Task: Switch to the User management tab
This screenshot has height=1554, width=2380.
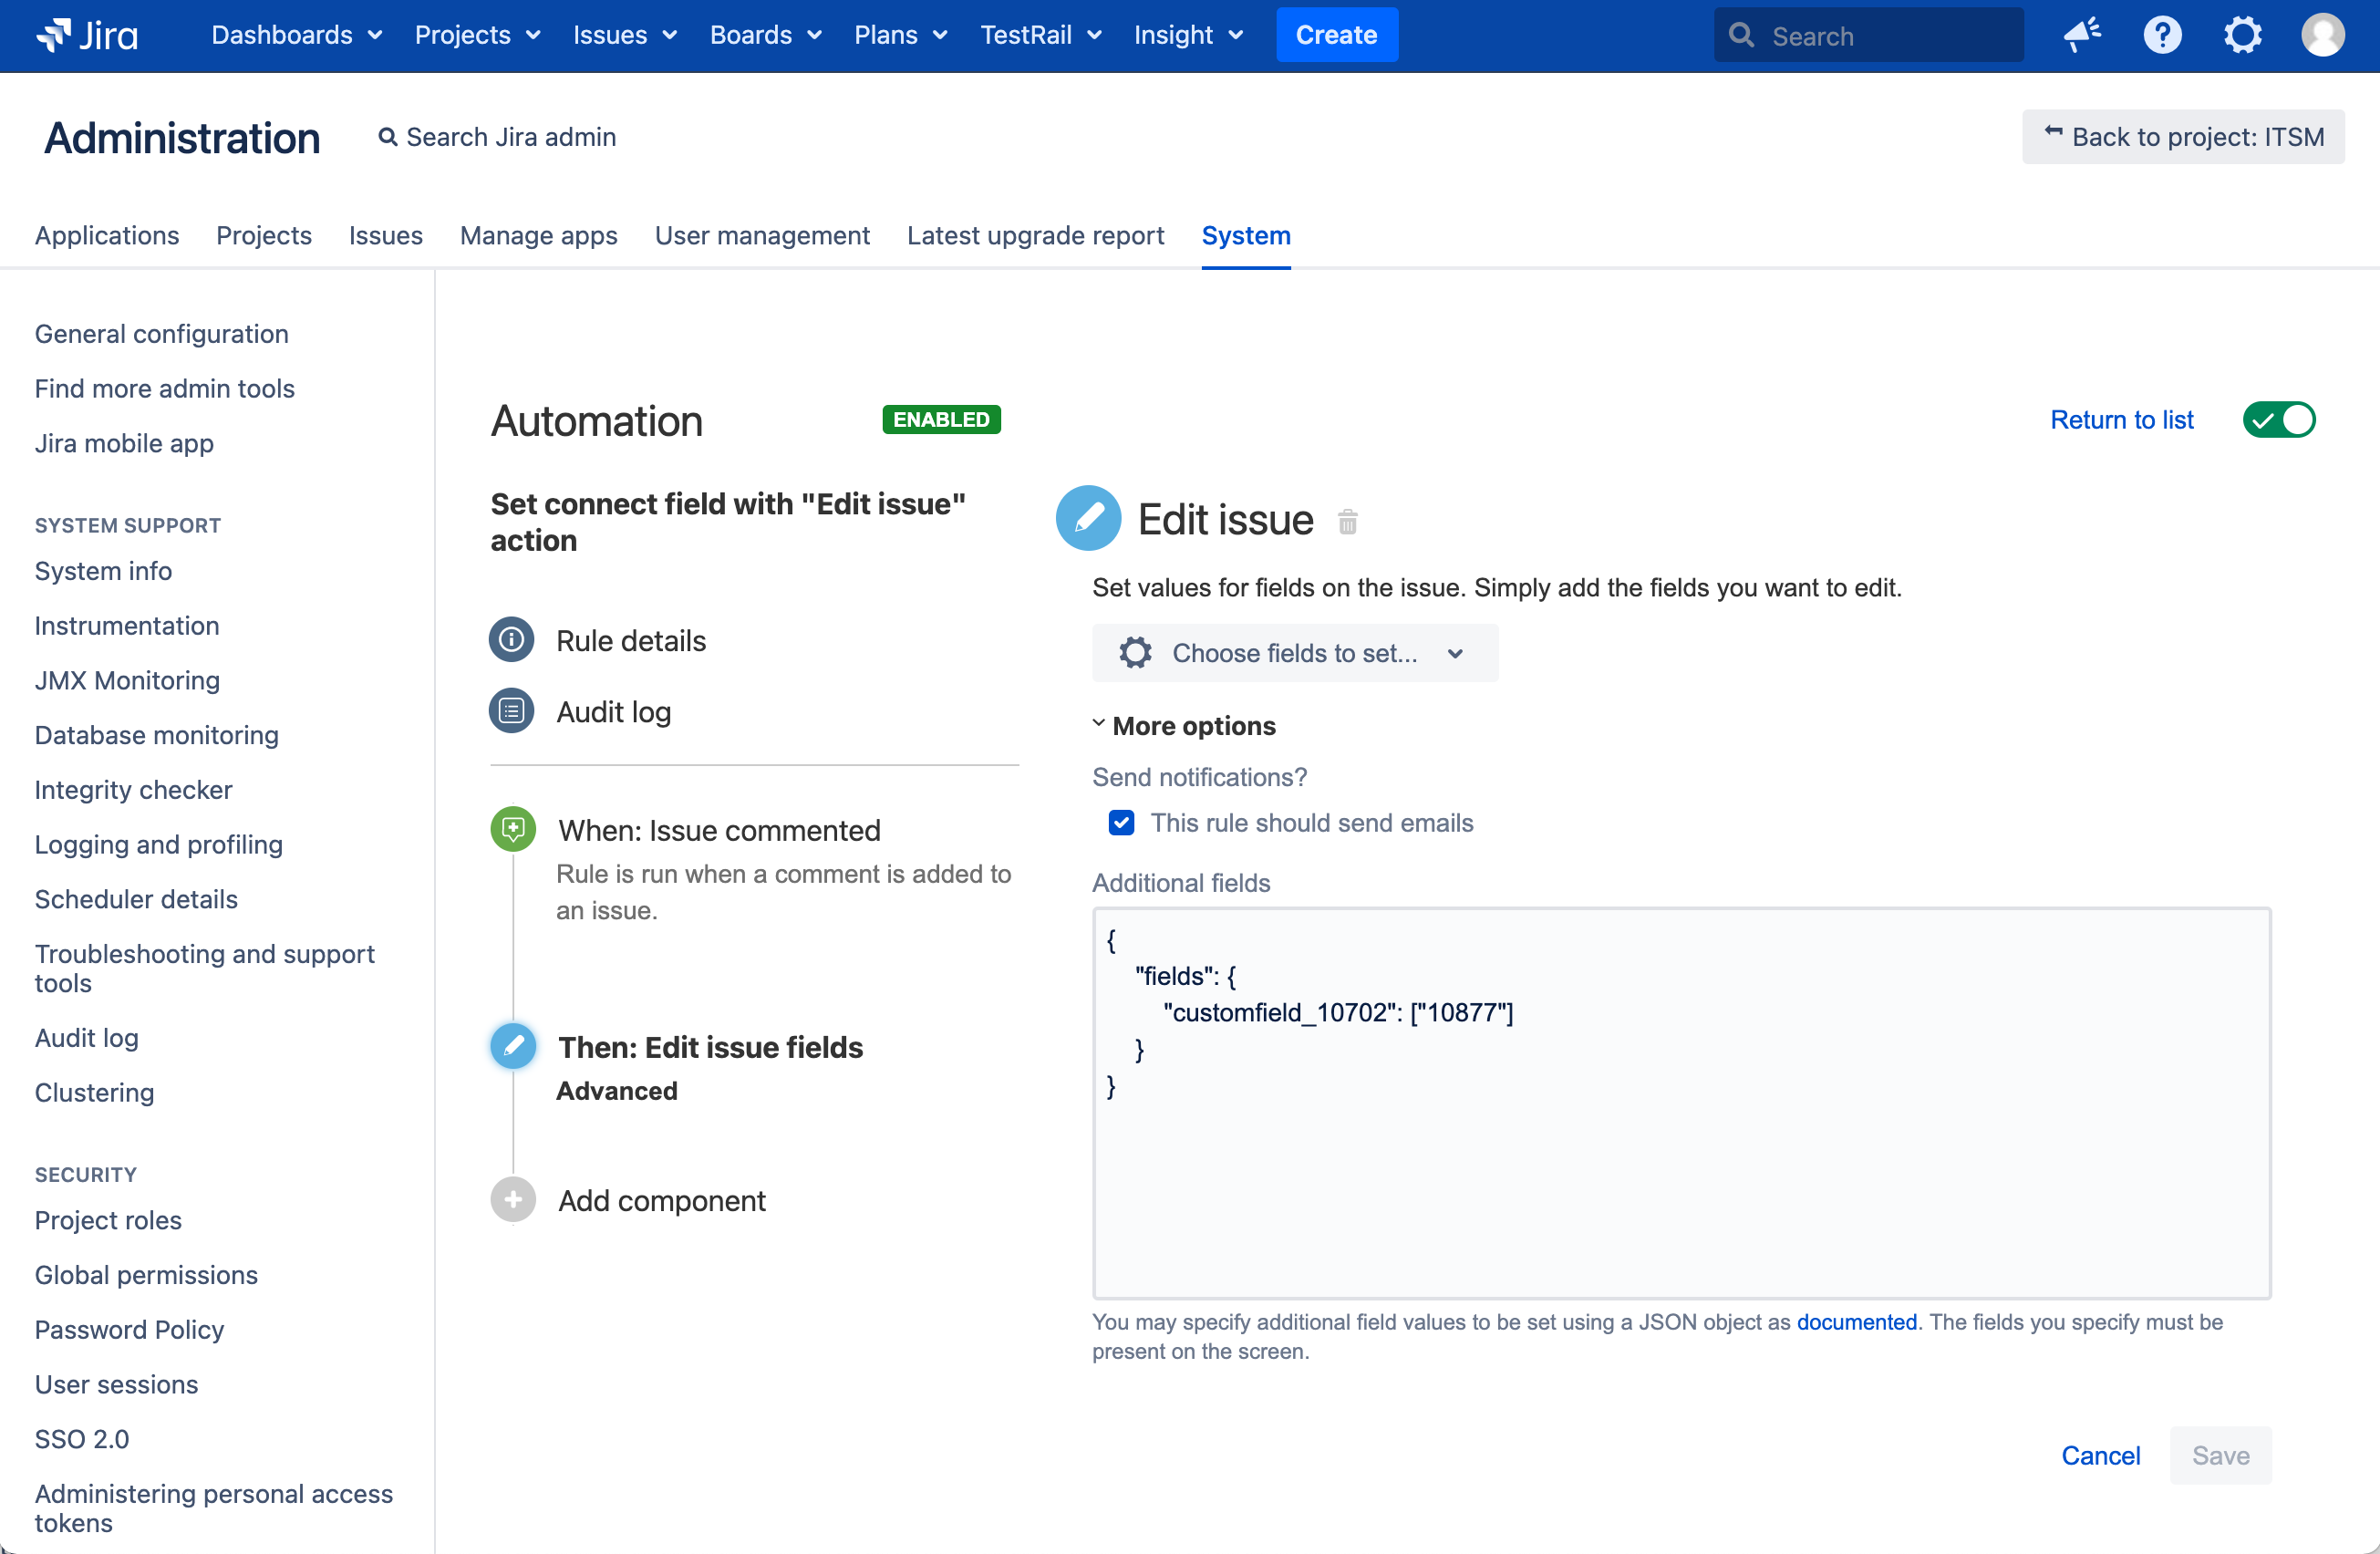Action: click(762, 236)
